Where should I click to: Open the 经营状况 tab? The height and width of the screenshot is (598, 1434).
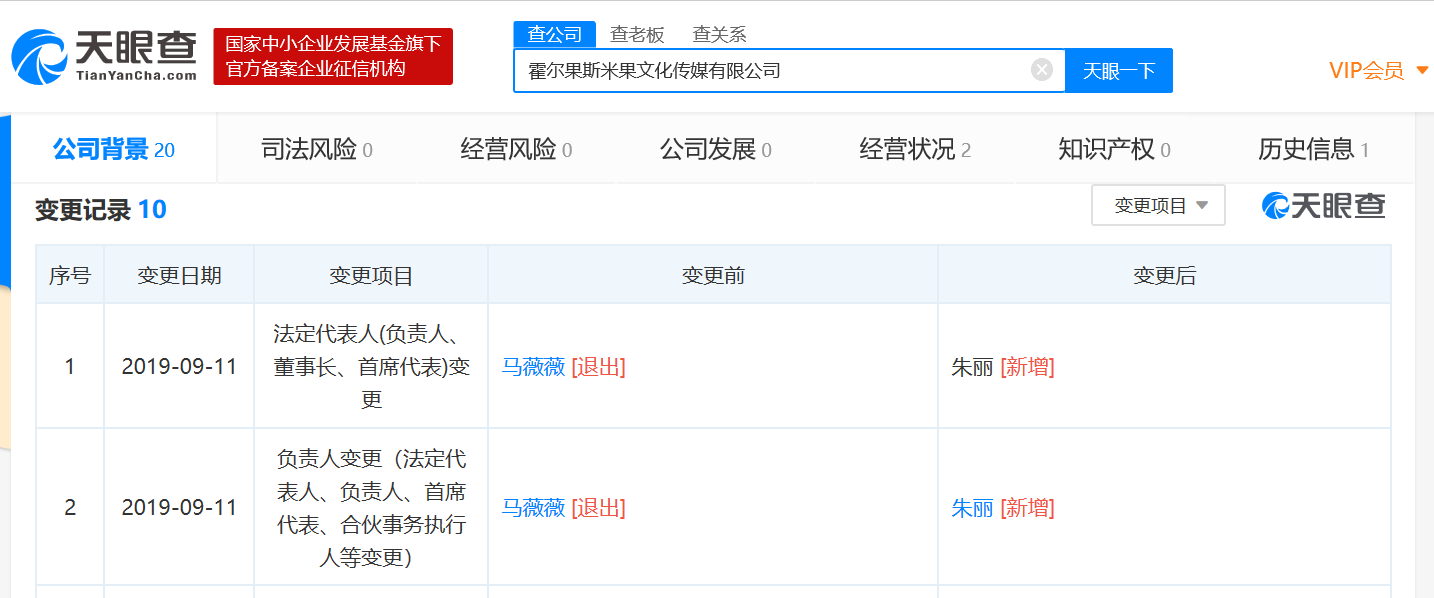coord(915,150)
